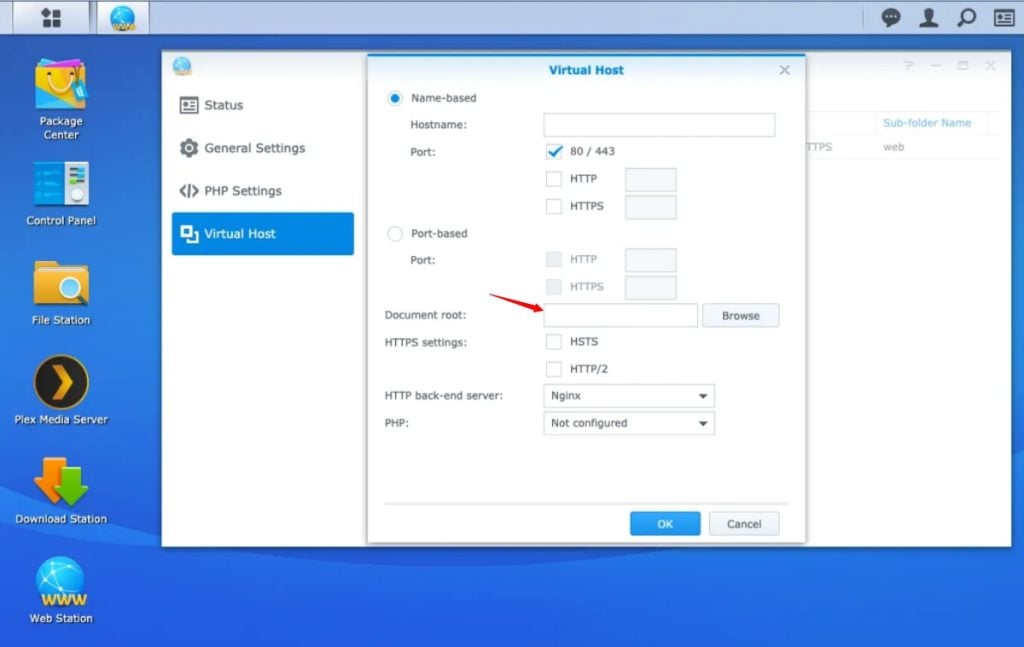Enable HTTP checkbox under Name-based
1024x647 pixels.
(554, 179)
